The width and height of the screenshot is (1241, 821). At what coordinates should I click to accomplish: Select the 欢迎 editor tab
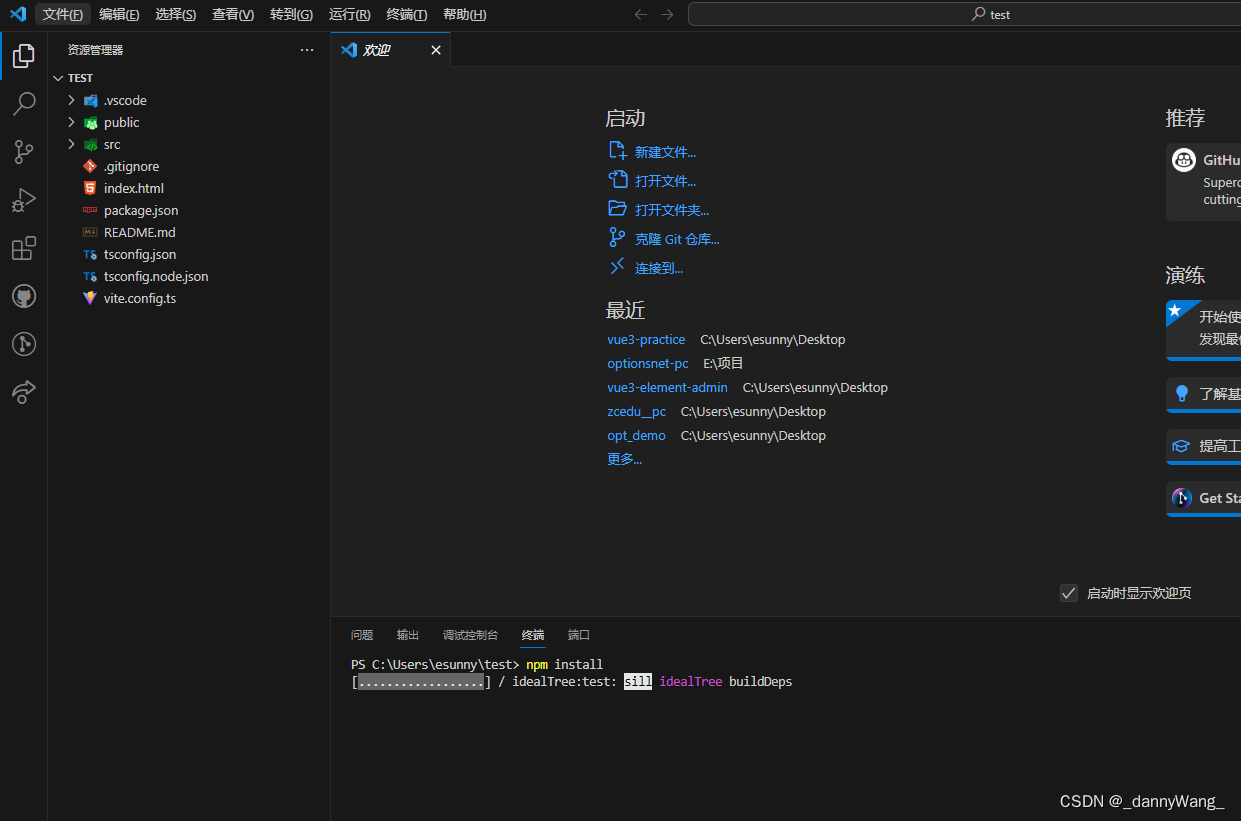[x=390, y=50]
